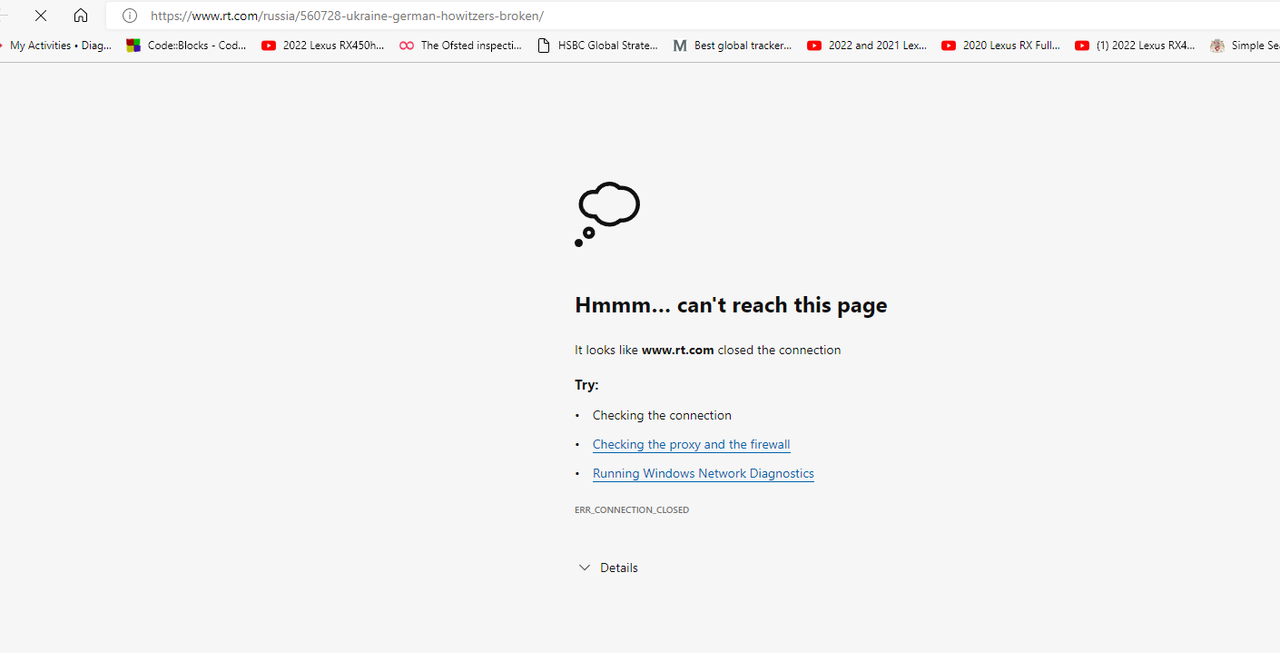
Task: Run Windows Network Diagnostics link
Action: (703, 473)
